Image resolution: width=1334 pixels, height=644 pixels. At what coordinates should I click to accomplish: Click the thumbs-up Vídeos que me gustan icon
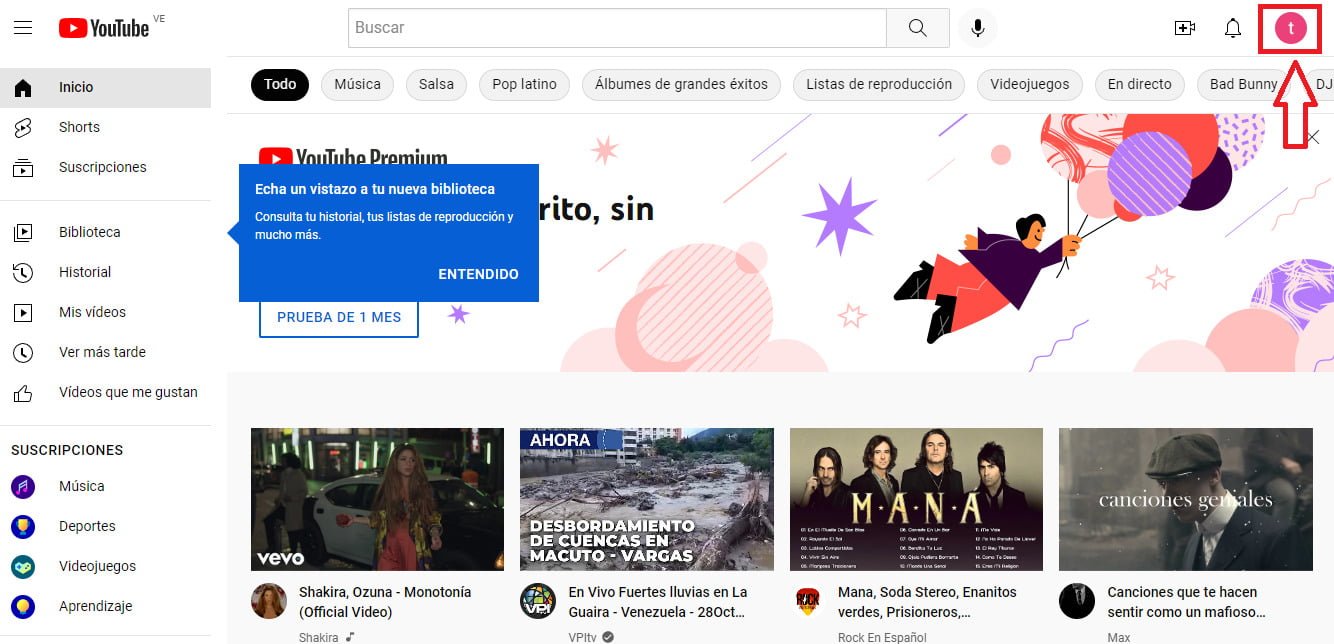pyautogui.click(x=23, y=392)
